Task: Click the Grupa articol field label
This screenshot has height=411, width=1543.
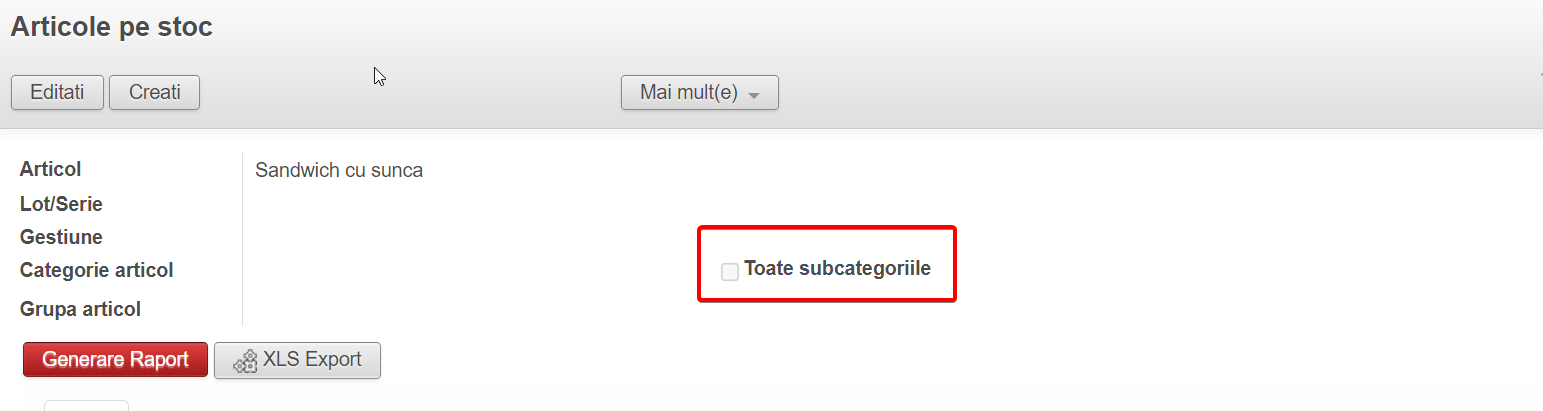Action: [80, 310]
